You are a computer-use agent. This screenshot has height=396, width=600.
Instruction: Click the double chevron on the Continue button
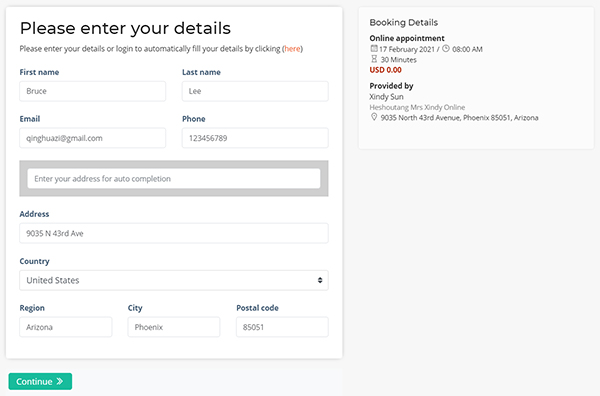[60, 381]
